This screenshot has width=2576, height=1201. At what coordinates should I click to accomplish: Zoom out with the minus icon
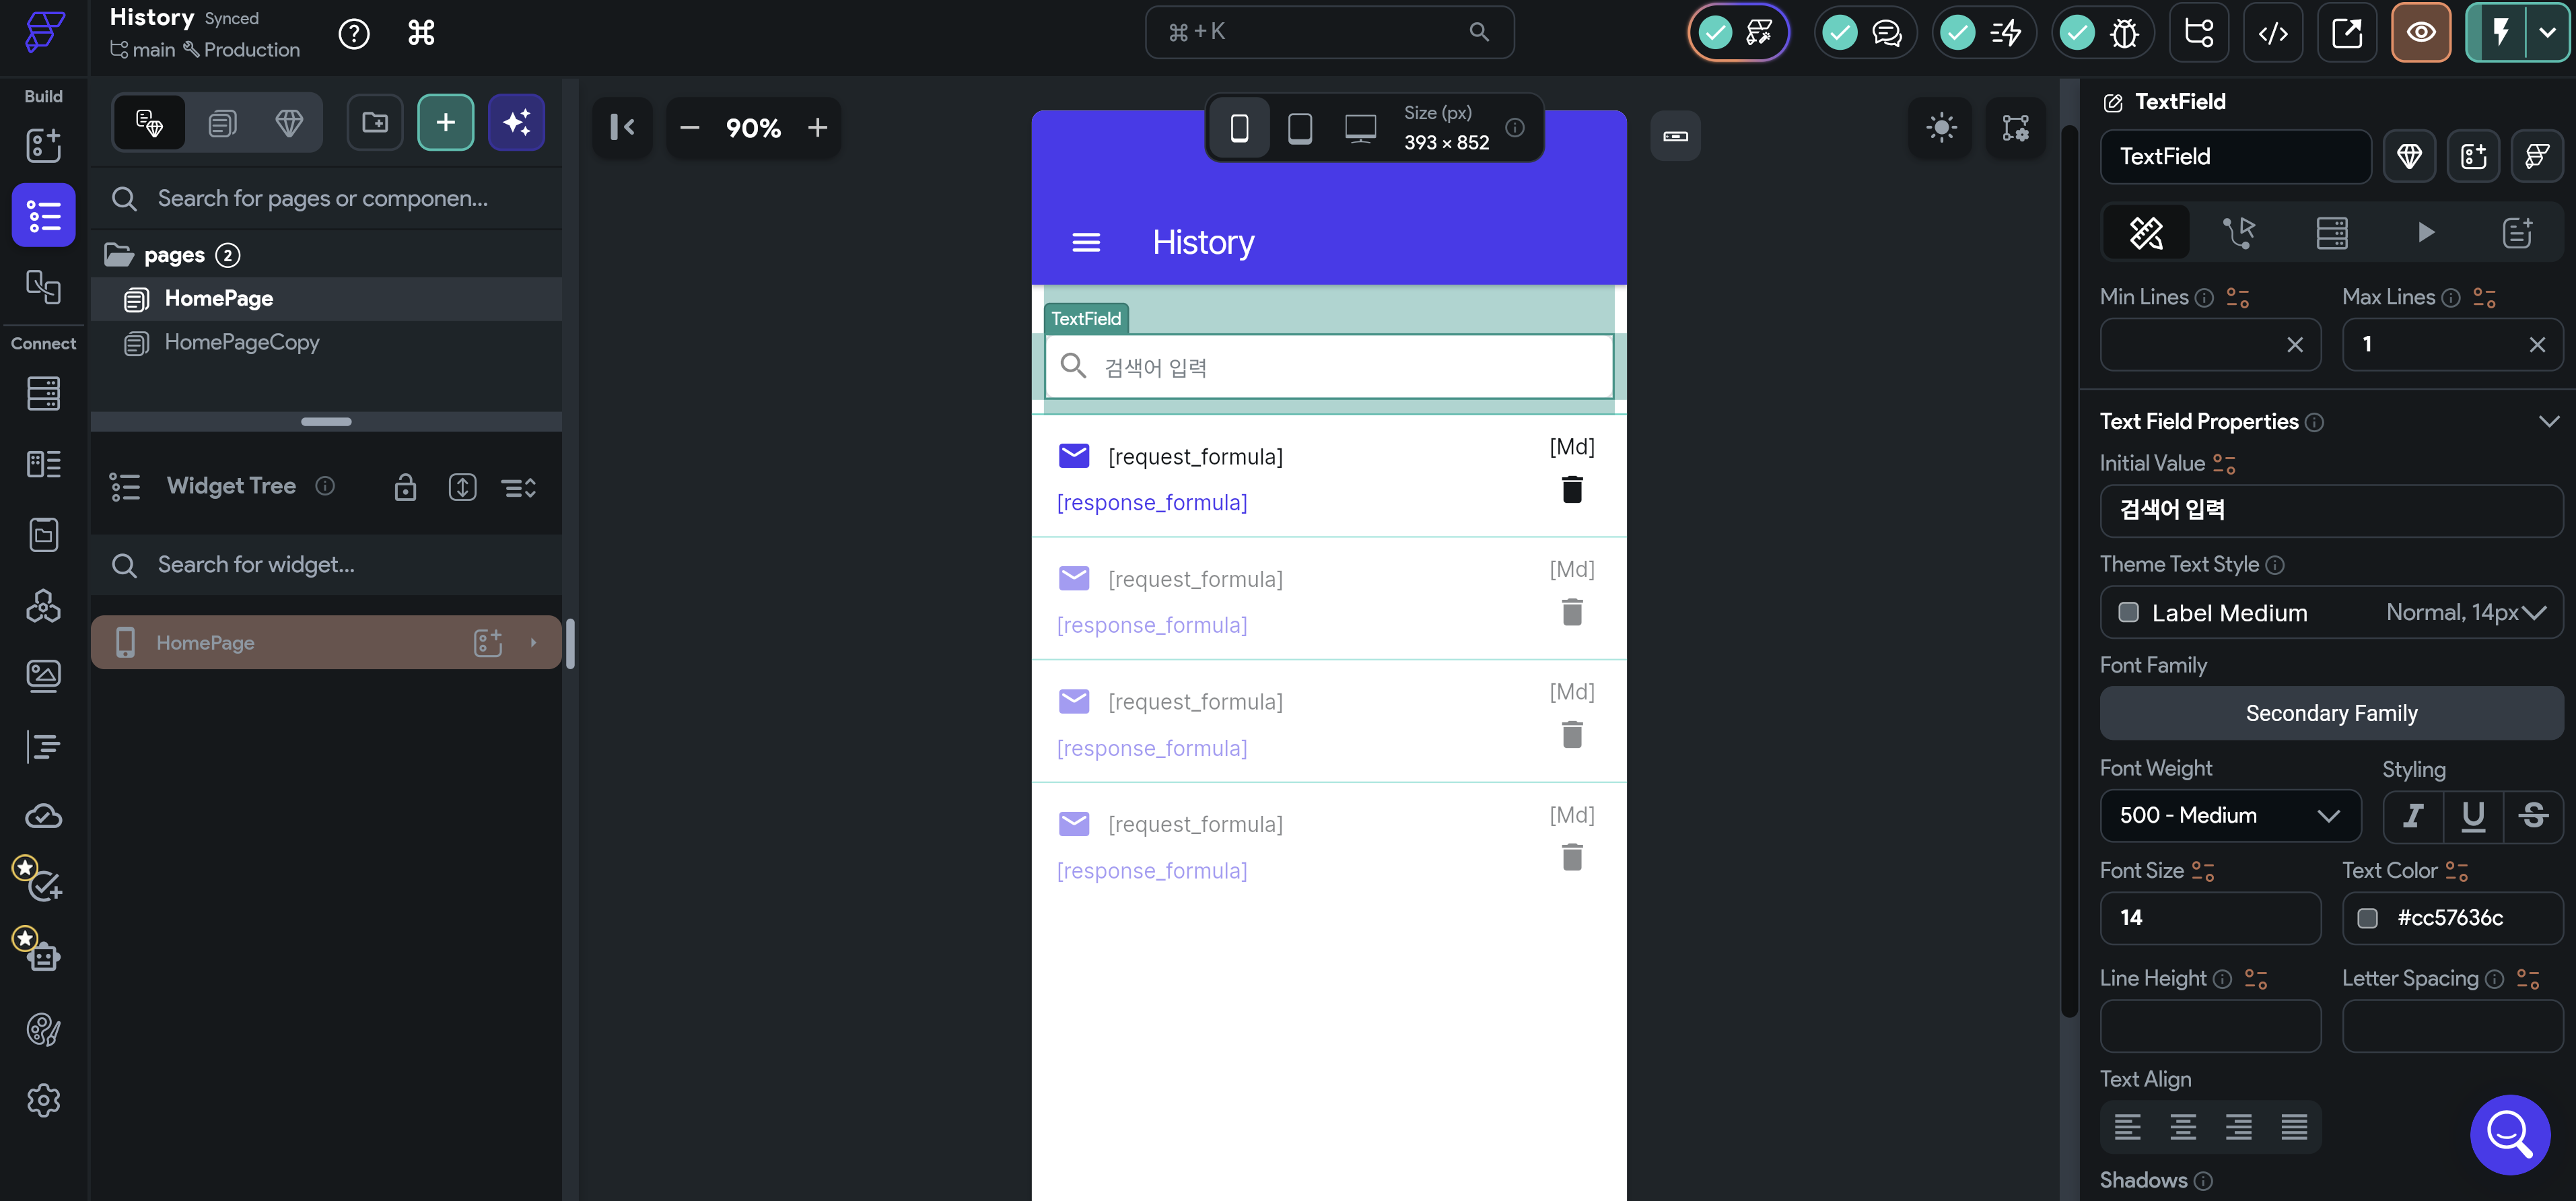[690, 128]
